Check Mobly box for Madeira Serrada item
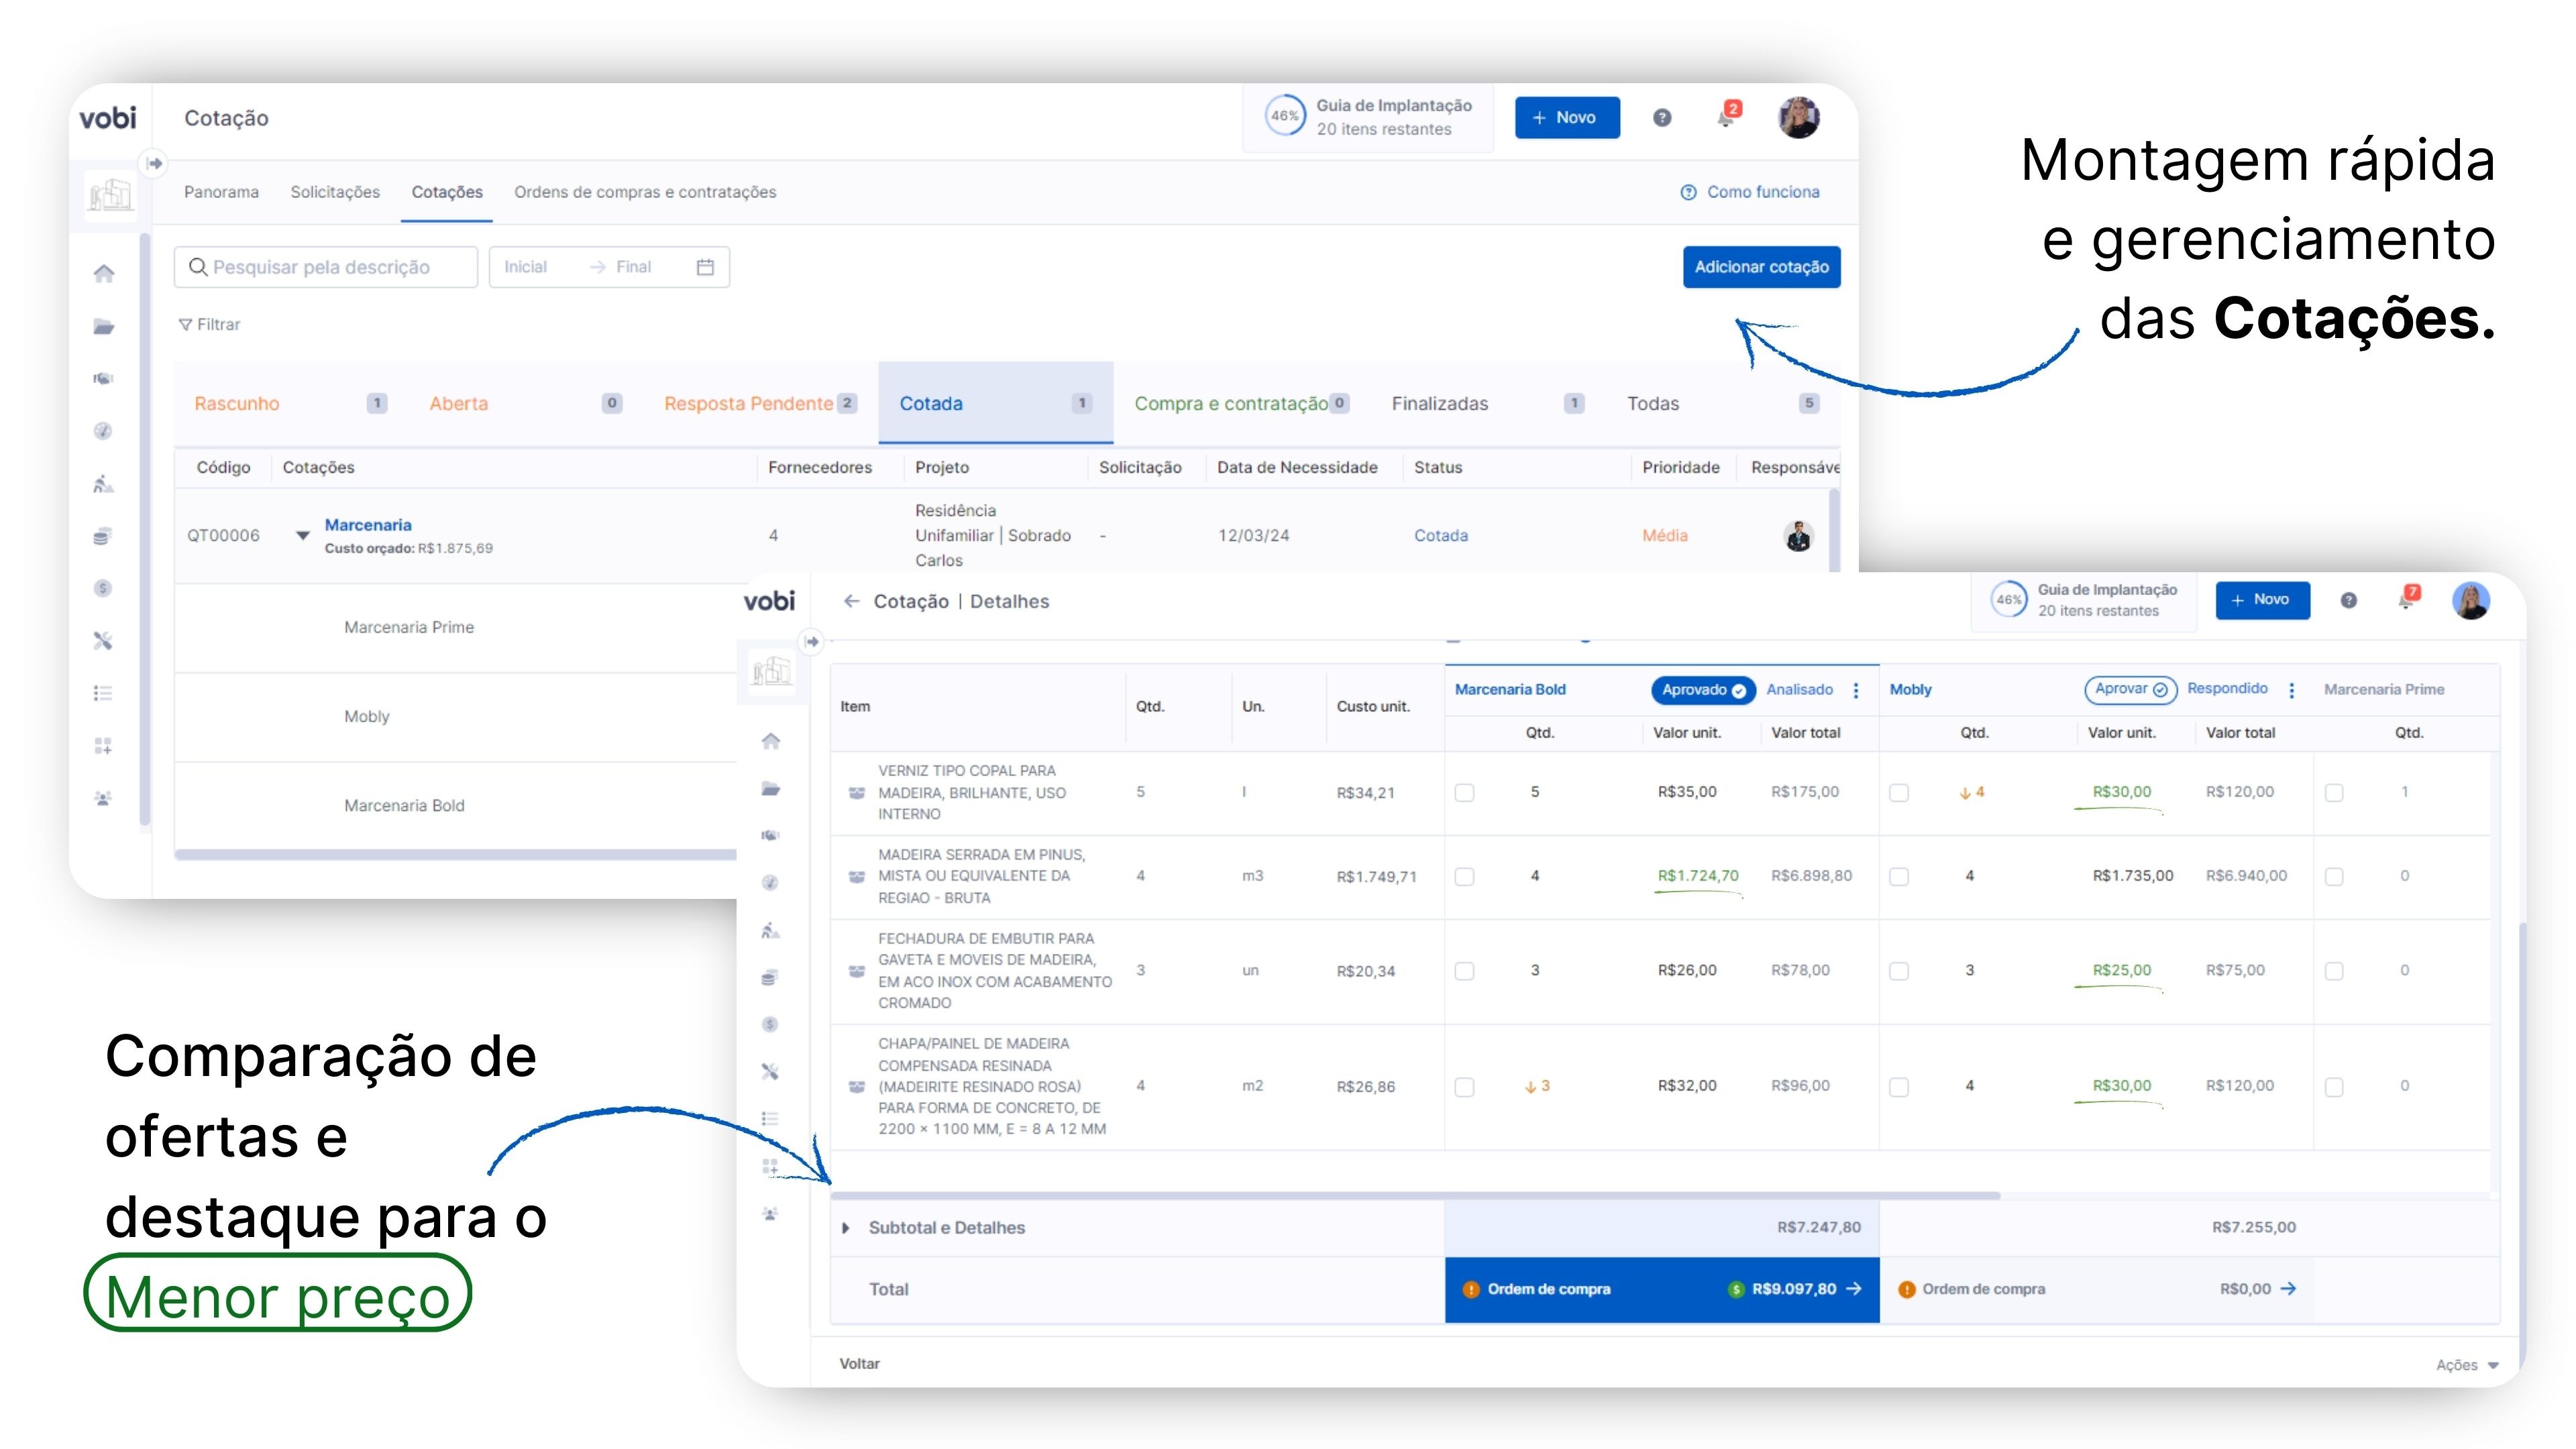The width and height of the screenshot is (2576, 1449). pos(1899,877)
